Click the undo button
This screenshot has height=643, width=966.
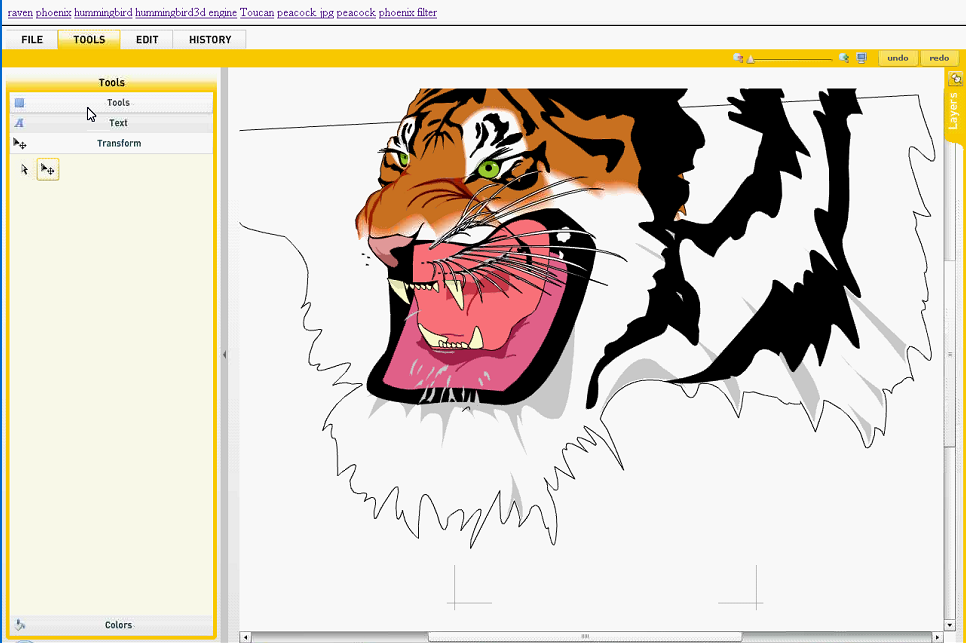[898, 58]
